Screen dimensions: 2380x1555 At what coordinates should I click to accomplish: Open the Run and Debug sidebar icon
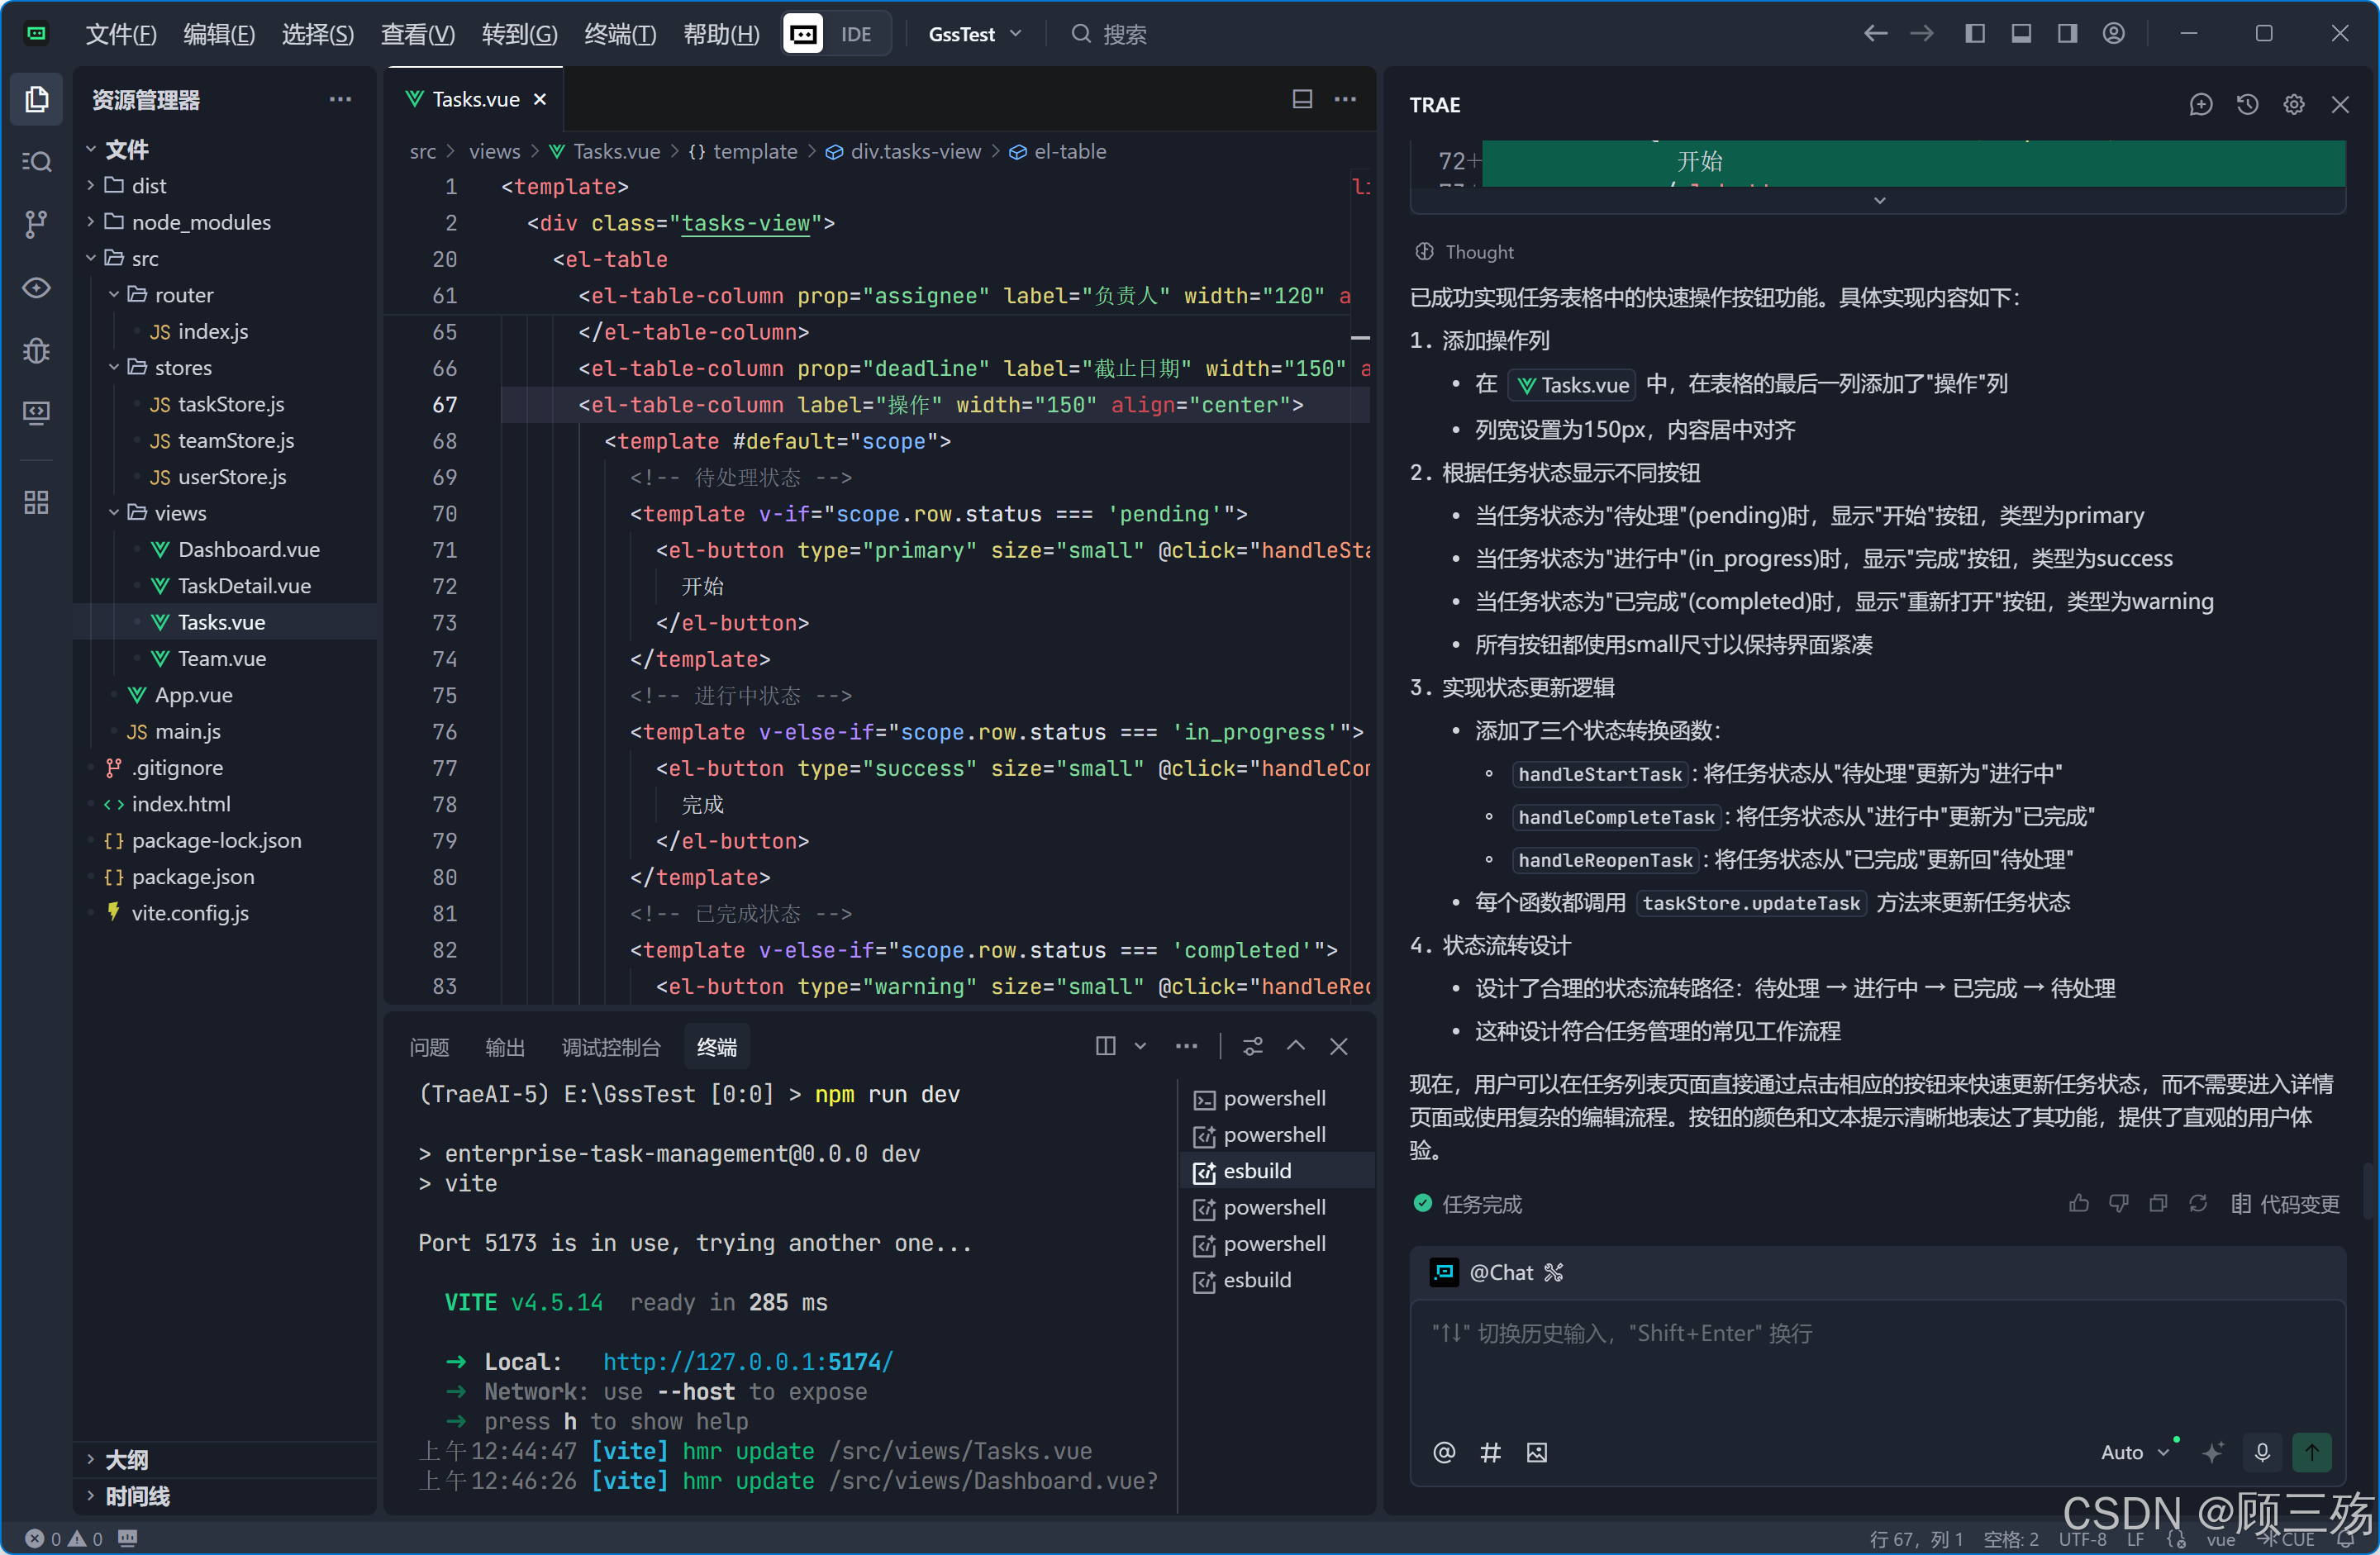coord(36,350)
